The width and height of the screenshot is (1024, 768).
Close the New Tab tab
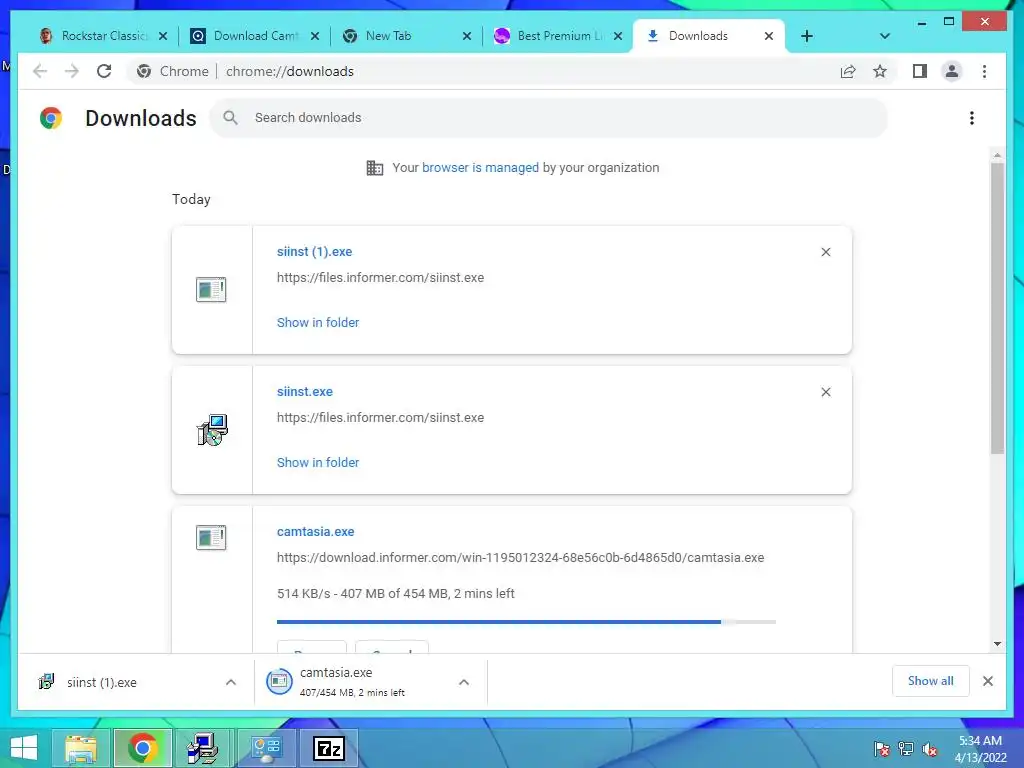point(466,36)
